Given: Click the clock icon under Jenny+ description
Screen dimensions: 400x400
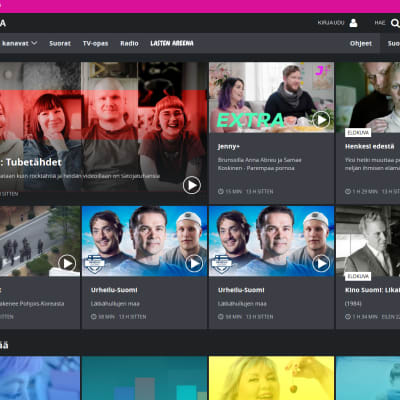Looking at the screenshot, I should [x=221, y=191].
